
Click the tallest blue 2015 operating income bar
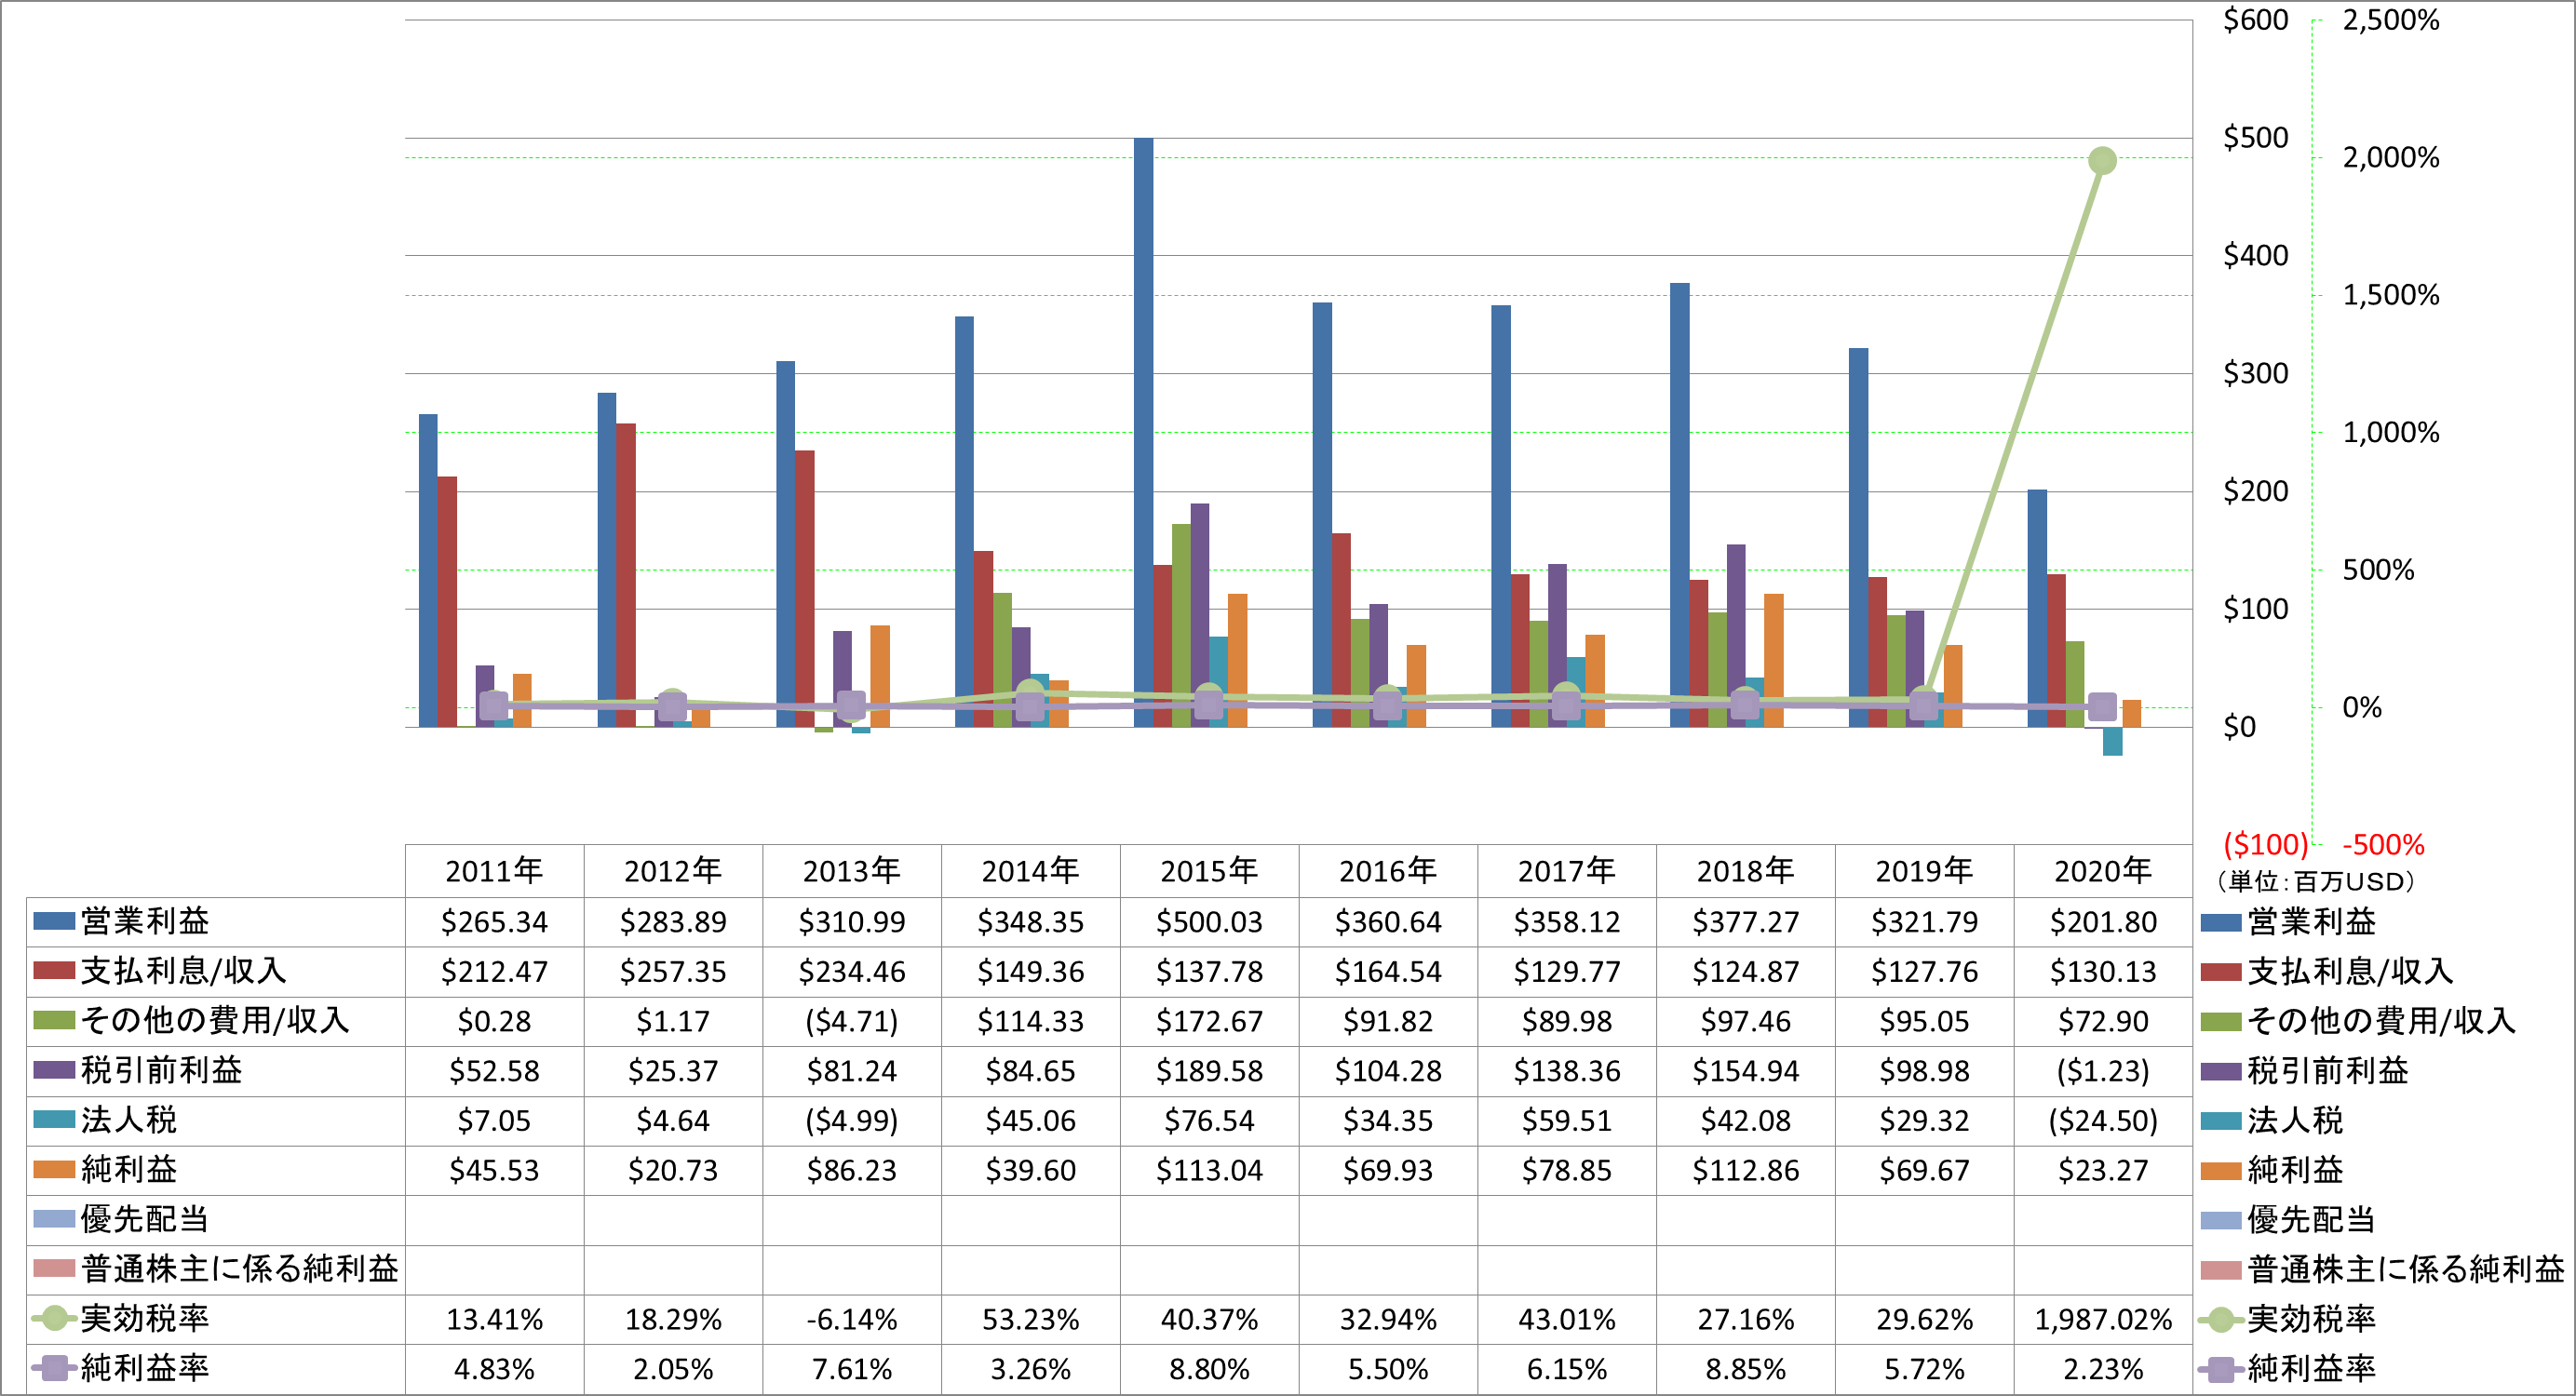[x=1143, y=432]
